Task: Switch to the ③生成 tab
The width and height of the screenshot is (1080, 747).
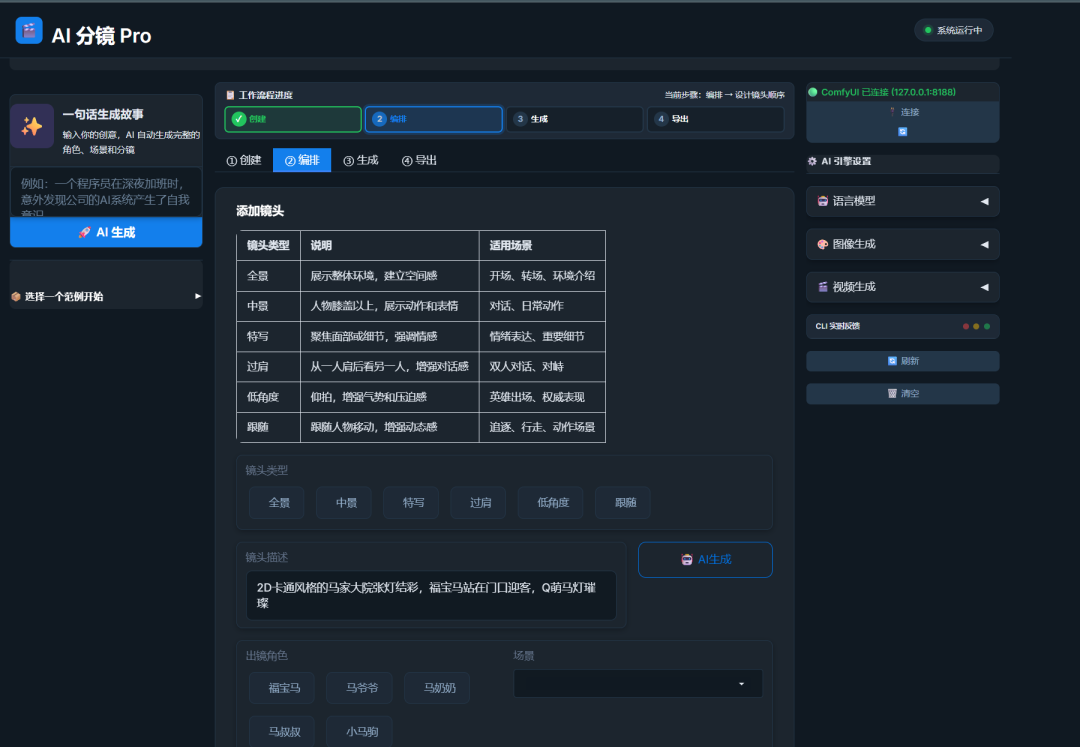Action: 360,160
